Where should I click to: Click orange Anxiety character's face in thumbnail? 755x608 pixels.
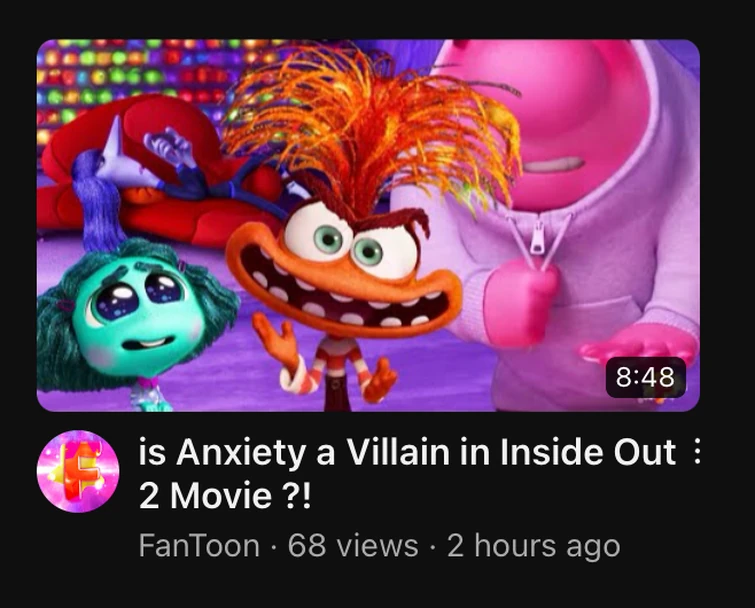(344, 272)
